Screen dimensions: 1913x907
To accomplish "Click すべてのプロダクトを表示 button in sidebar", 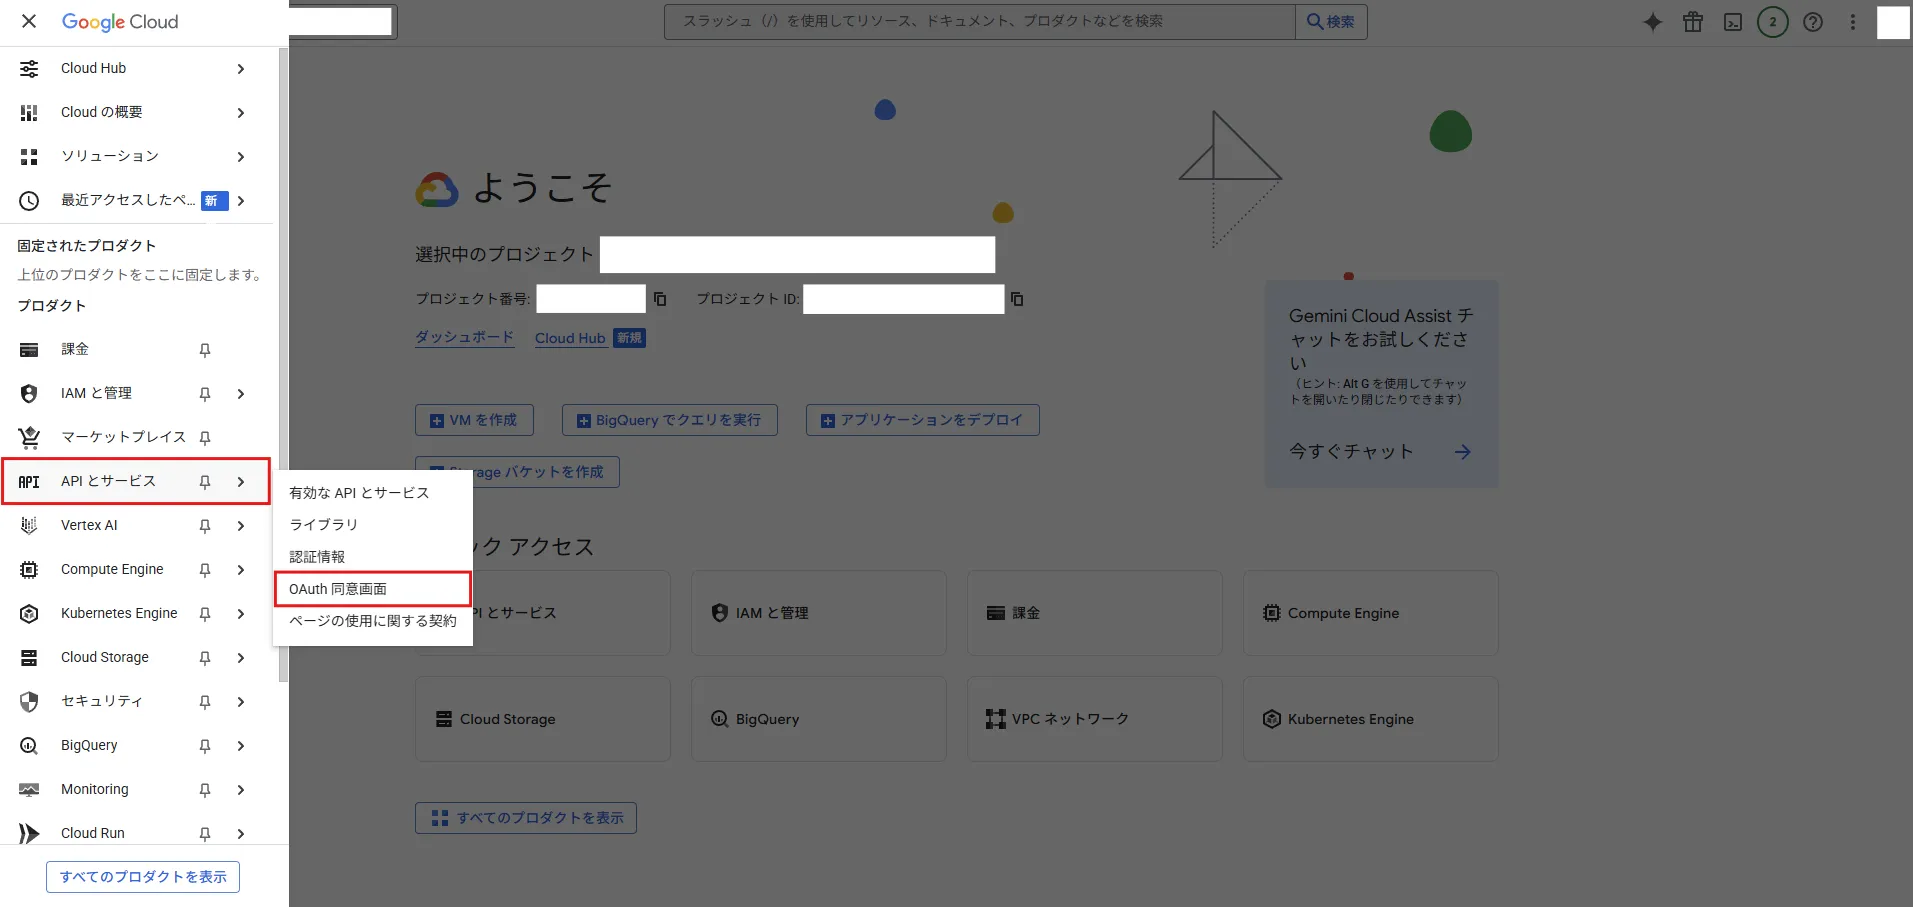I will tap(143, 877).
